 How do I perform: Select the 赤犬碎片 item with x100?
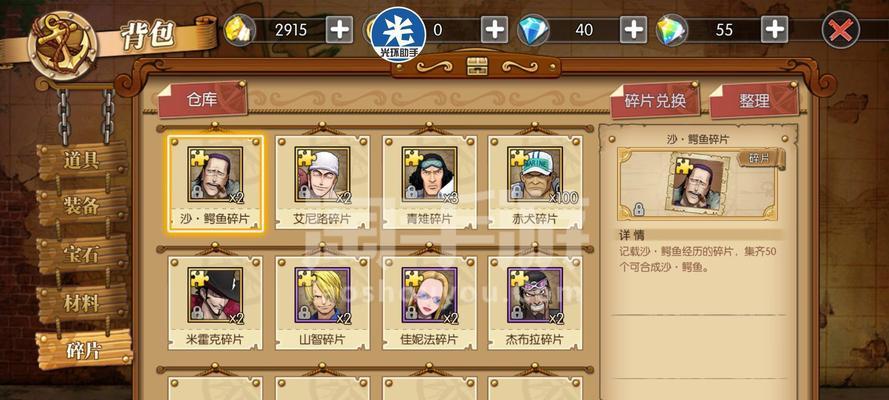pos(535,182)
